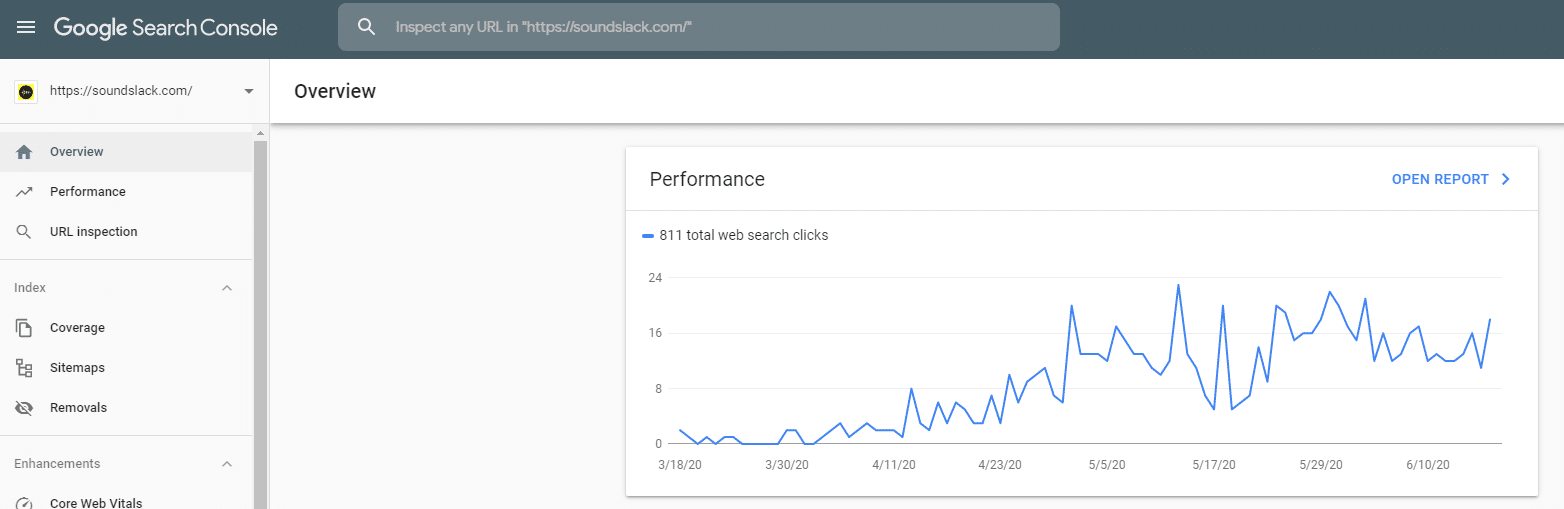The image size is (1564, 509).
Task: Click the Performance card title
Action: coord(707,180)
